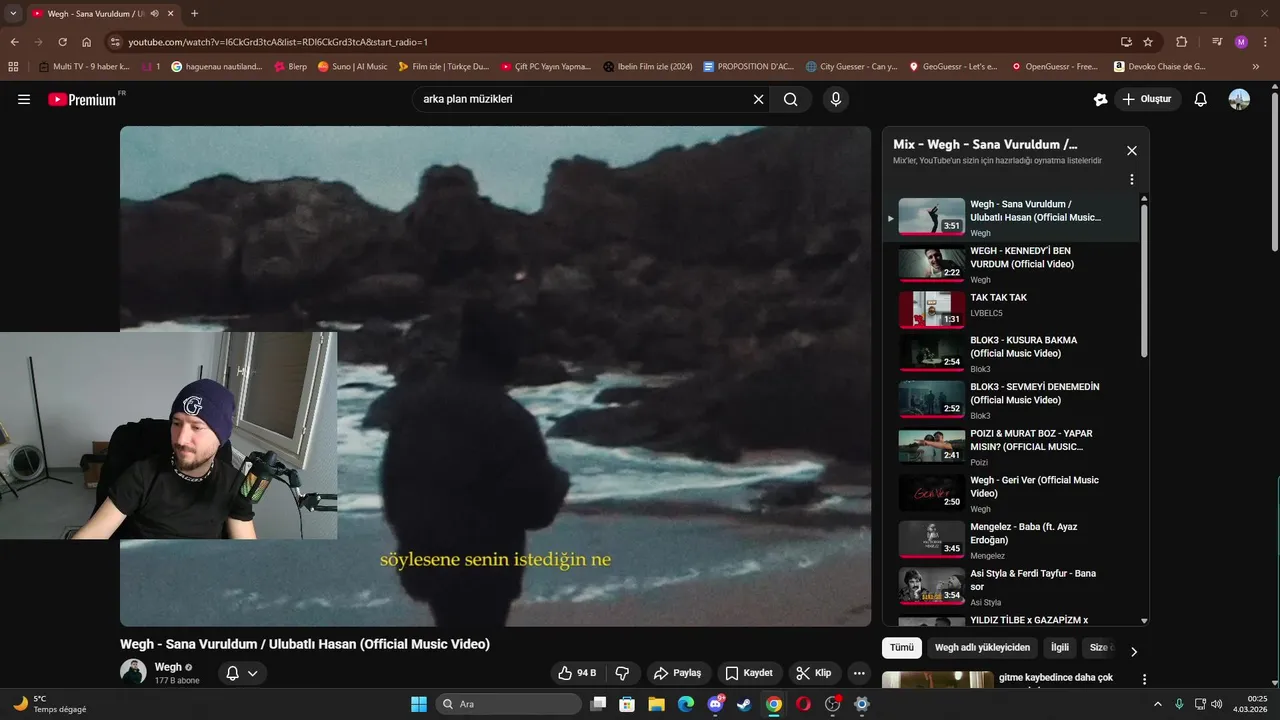Select the İlgili filter chip
This screenshot has width=1280, height=720.
point(1060,648)
